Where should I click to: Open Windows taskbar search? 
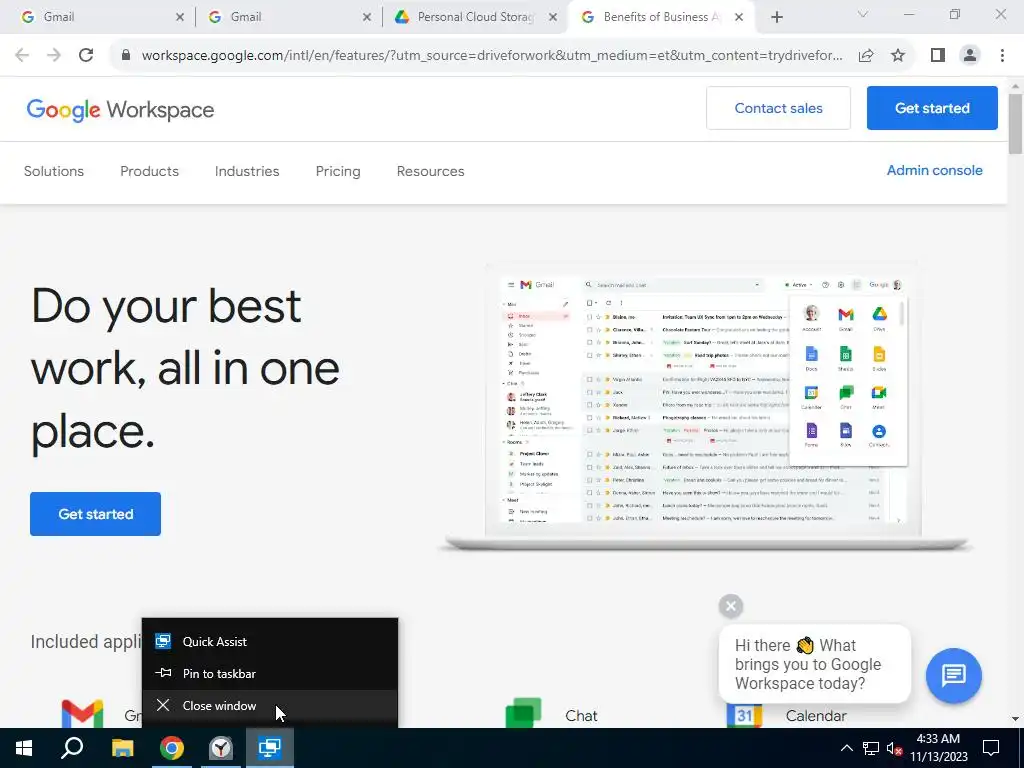[x=72, y=748]
